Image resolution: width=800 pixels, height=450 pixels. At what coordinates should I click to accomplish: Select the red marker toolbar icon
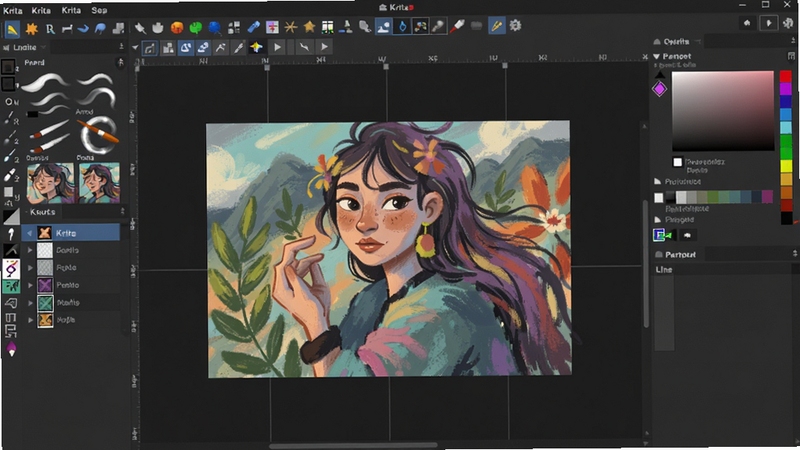click(x=457, y=26)
